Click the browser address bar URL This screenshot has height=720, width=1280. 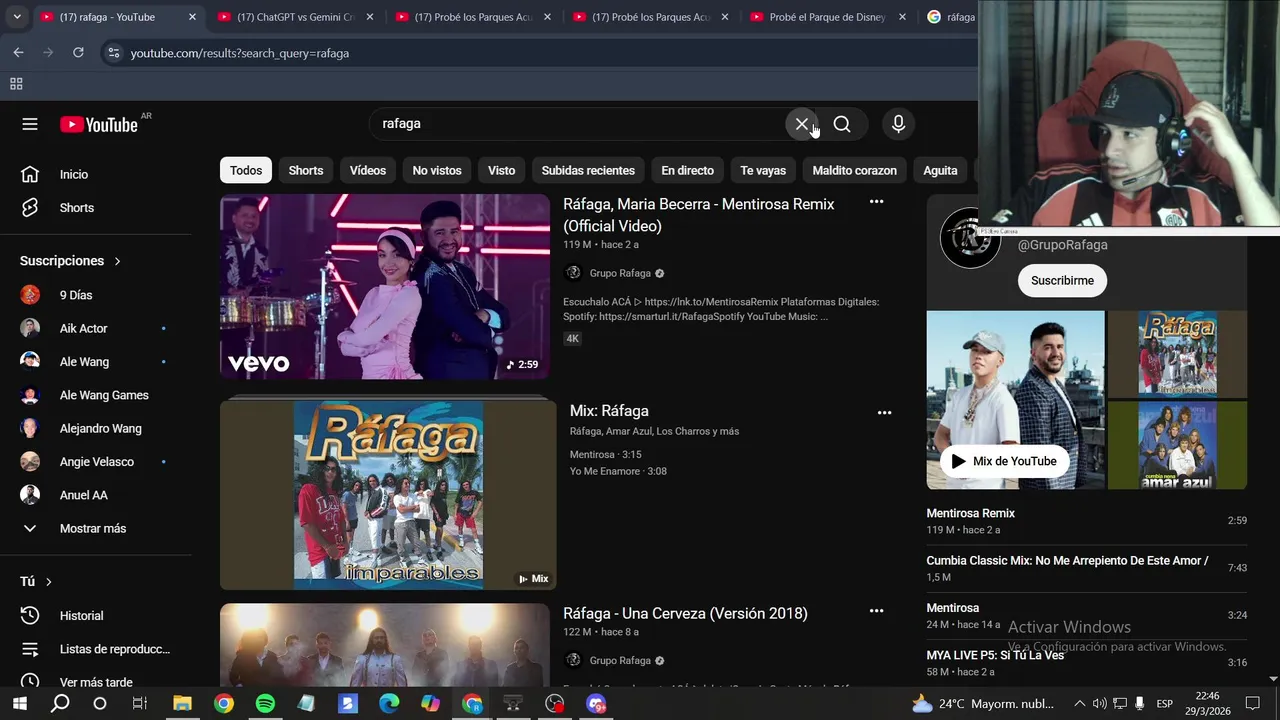[240, 53]
